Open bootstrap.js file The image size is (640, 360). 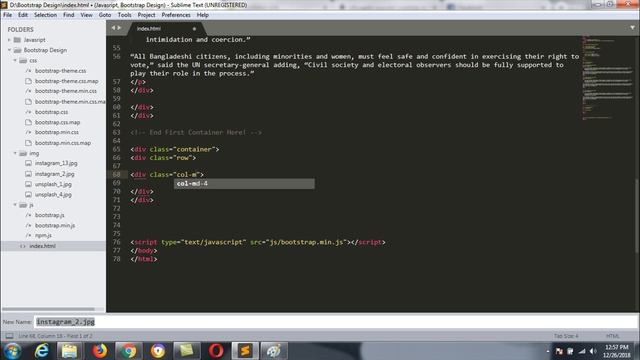[49, 215]
